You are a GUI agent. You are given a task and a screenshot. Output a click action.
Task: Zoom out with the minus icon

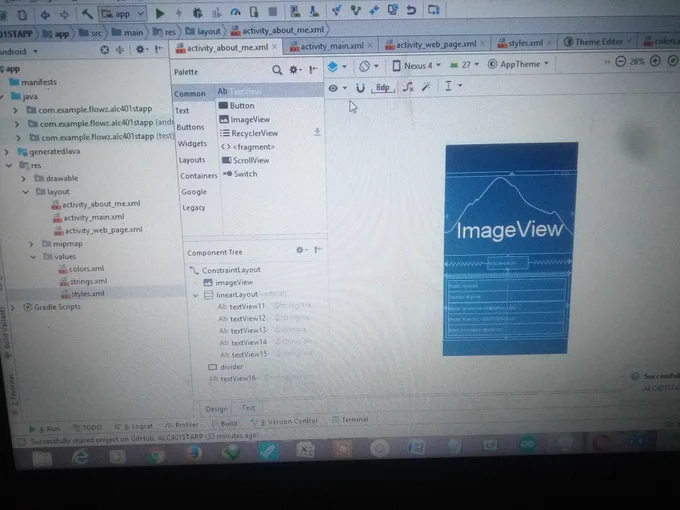(621, 62)
